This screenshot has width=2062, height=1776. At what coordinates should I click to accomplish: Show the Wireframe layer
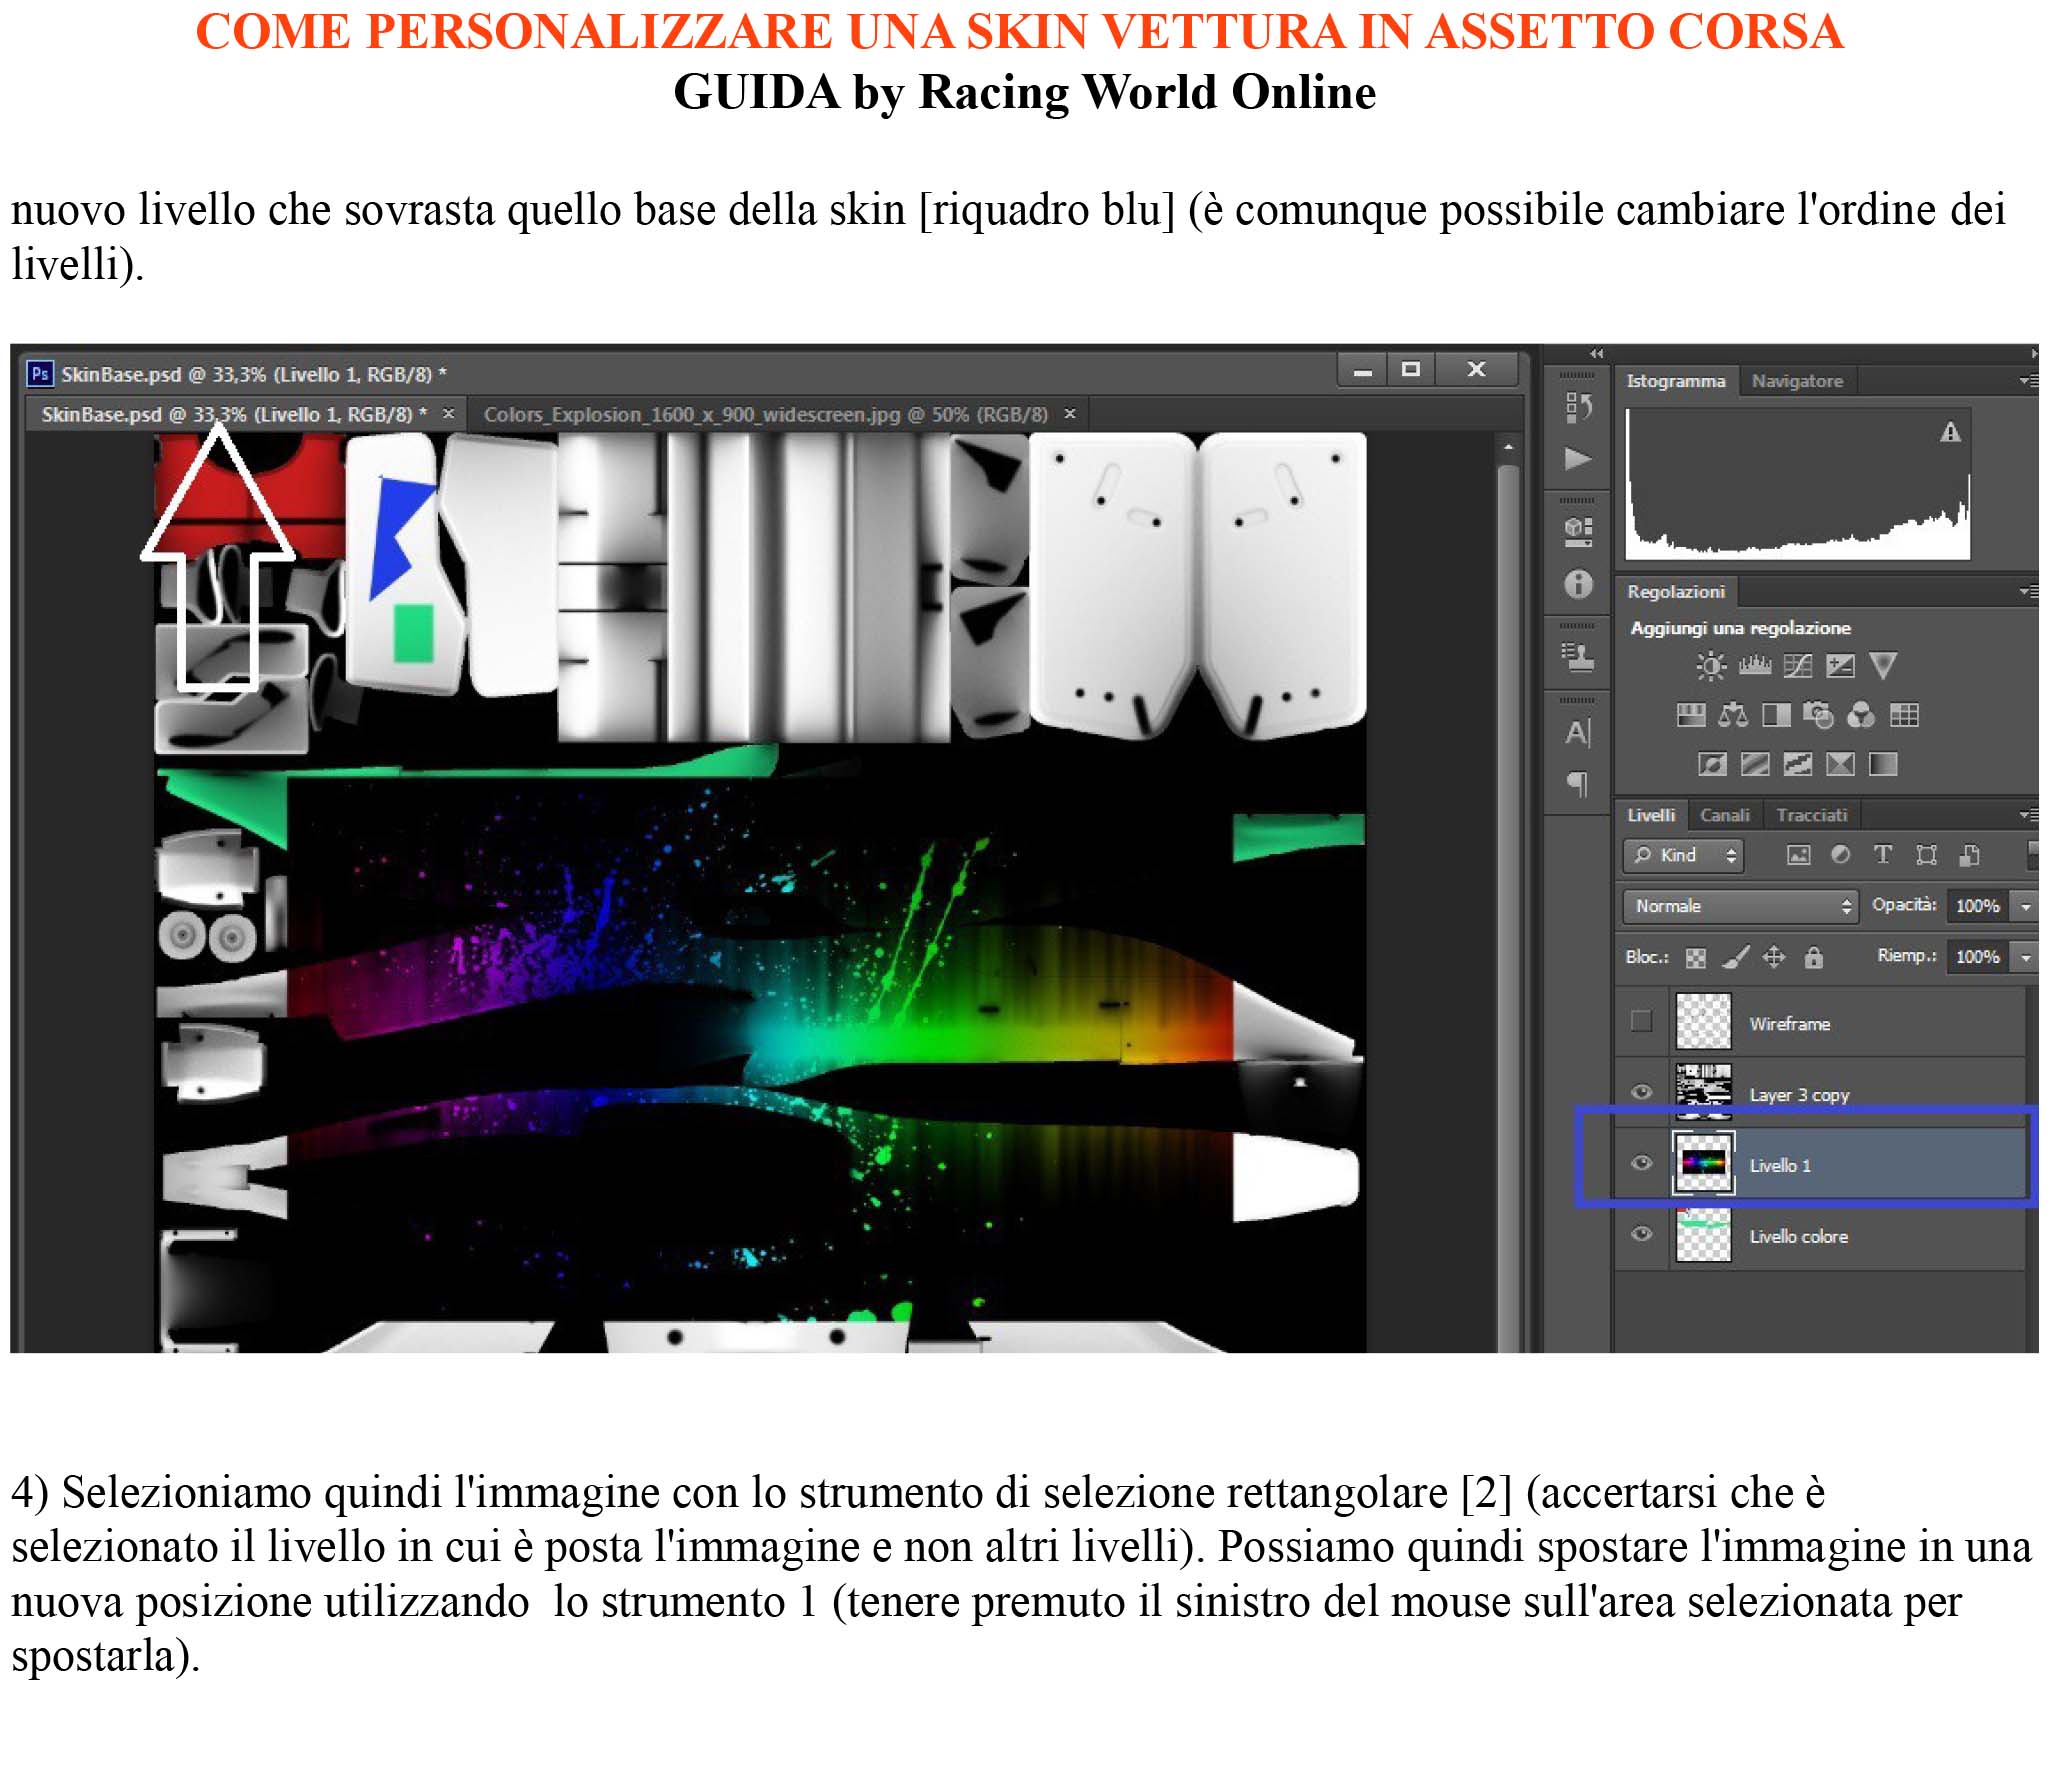tap(1641, 1021)
